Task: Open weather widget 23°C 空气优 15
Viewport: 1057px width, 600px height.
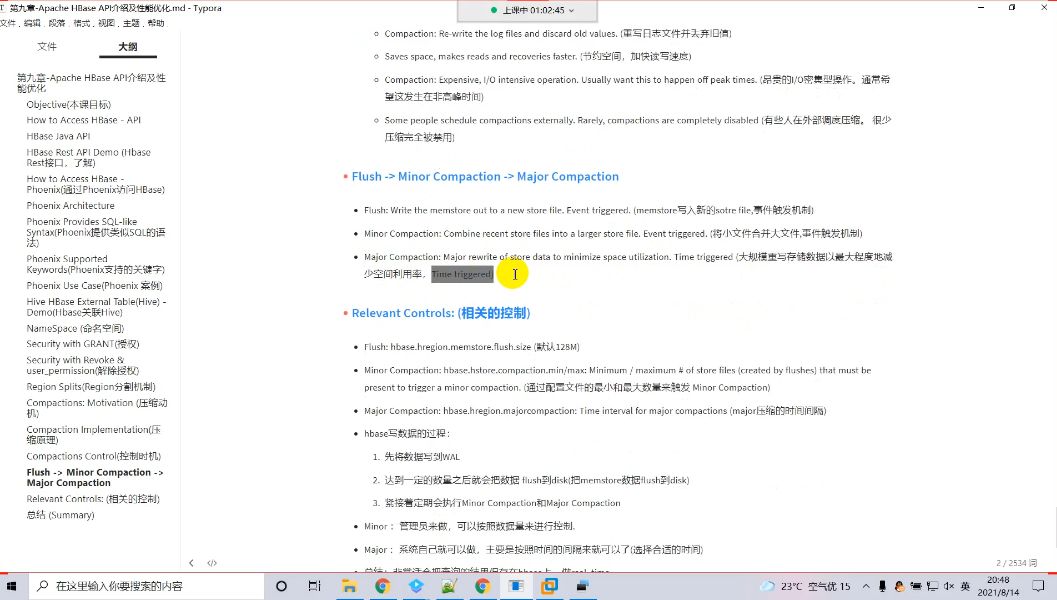Action: pos(806,586)
